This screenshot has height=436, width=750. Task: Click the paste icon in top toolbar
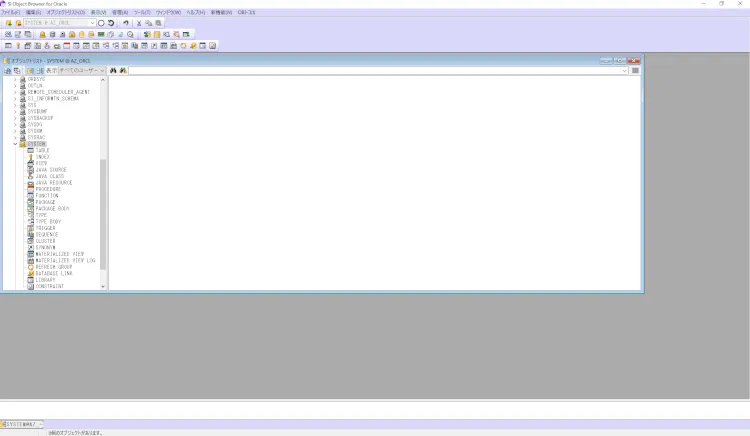point(158,23)
